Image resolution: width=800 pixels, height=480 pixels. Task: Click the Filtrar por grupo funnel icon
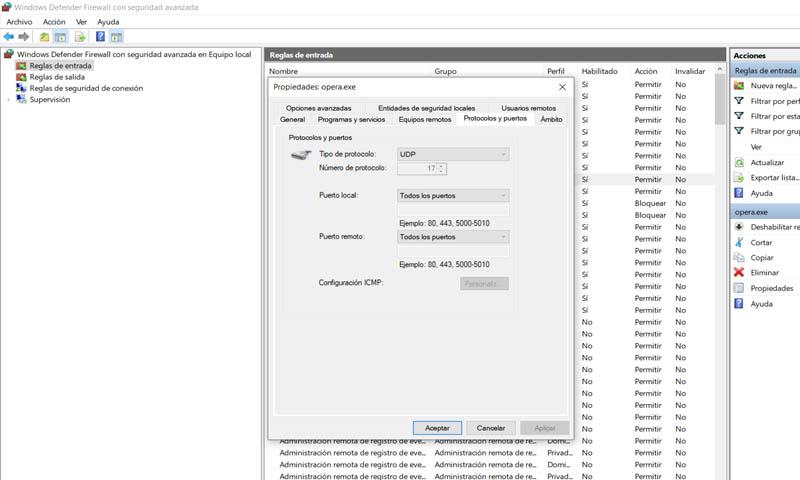739,131
